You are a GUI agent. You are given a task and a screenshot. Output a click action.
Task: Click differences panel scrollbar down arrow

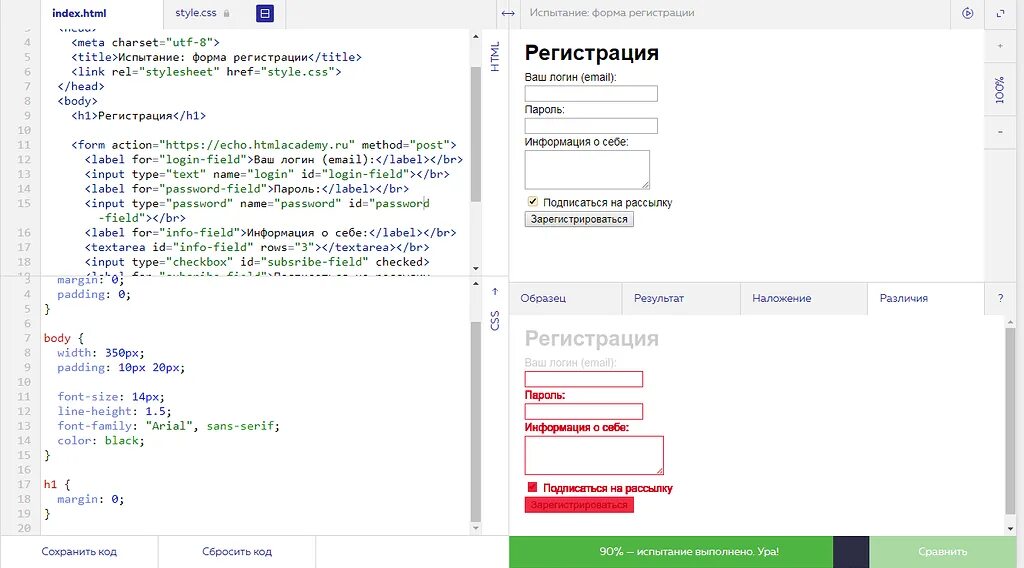pos(1011,528)
